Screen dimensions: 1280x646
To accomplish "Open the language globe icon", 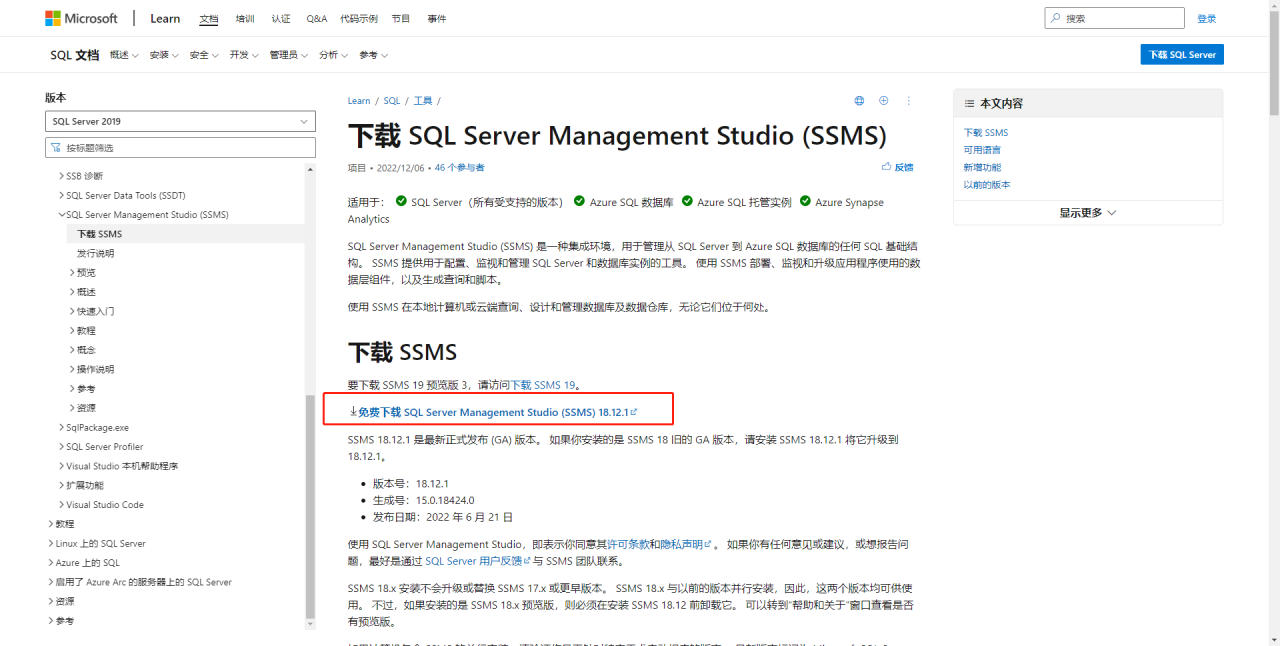I will (x=859, y=101).
